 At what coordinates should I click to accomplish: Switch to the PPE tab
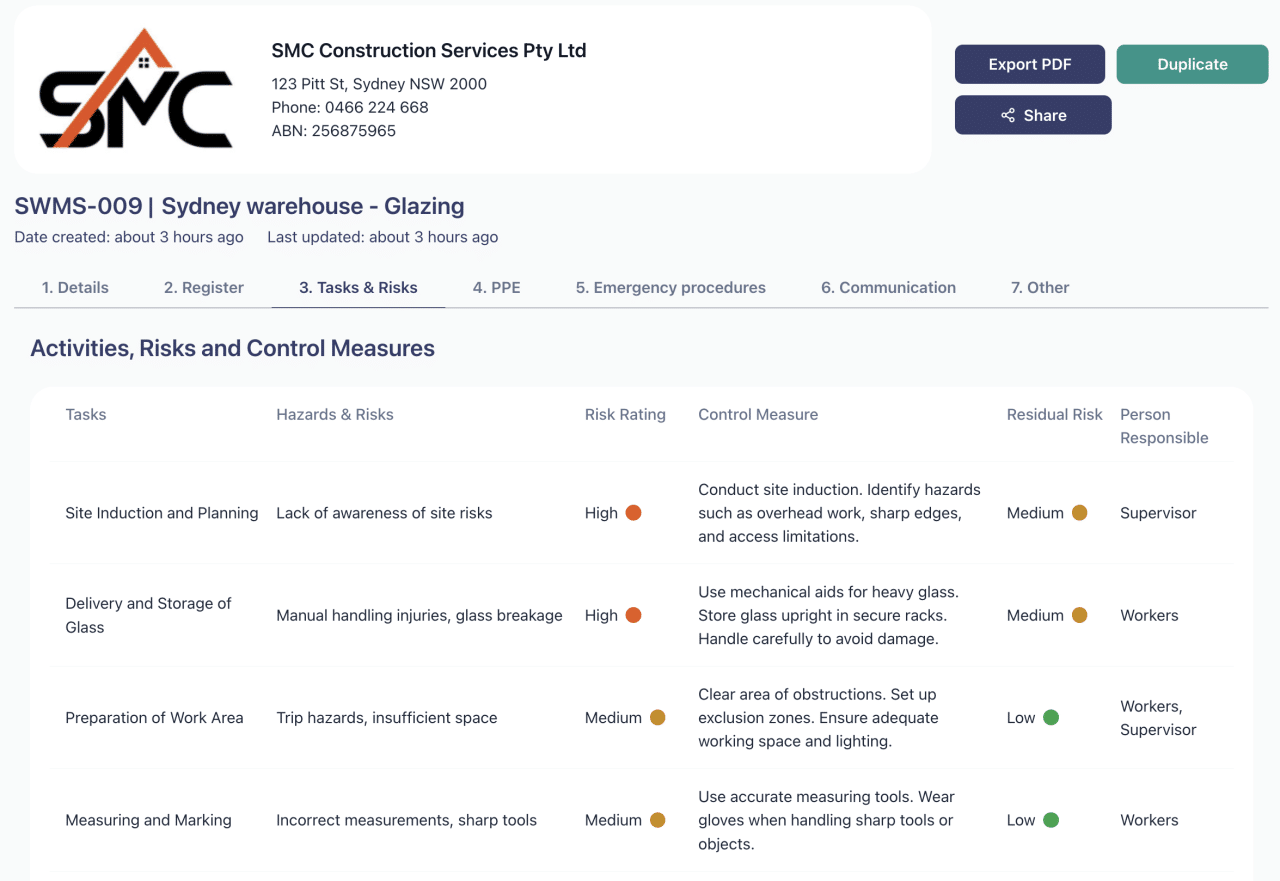(x=496, y=287)
